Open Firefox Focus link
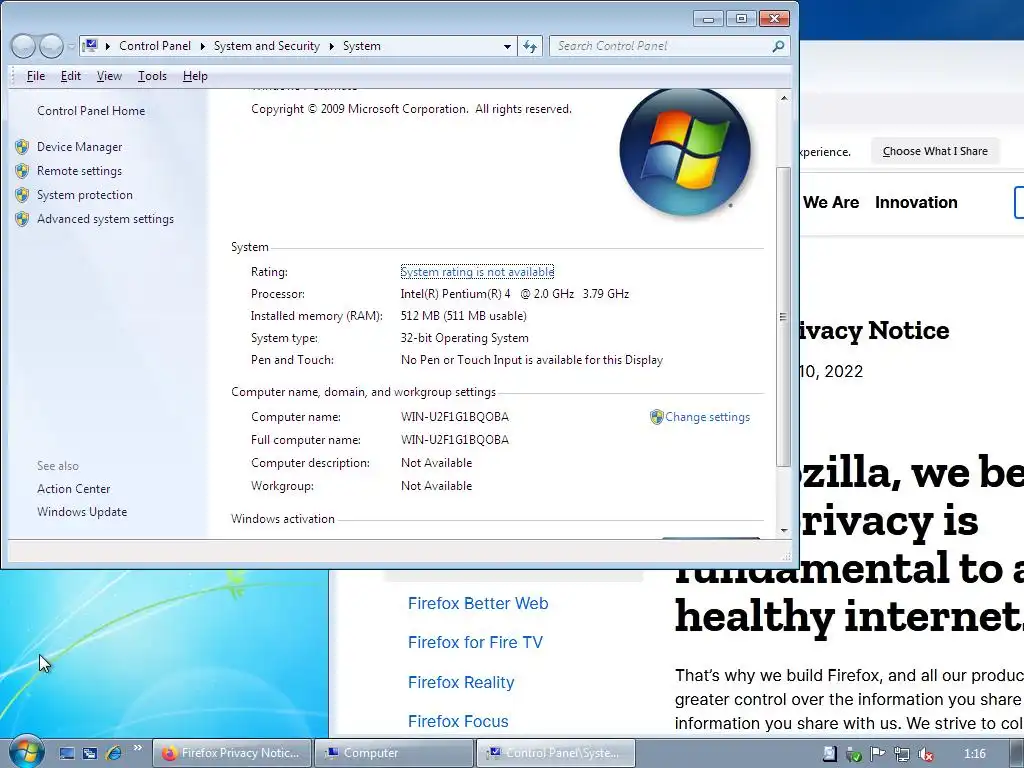The height and width of the screenshot is (768, 1024). click(458, 722)
